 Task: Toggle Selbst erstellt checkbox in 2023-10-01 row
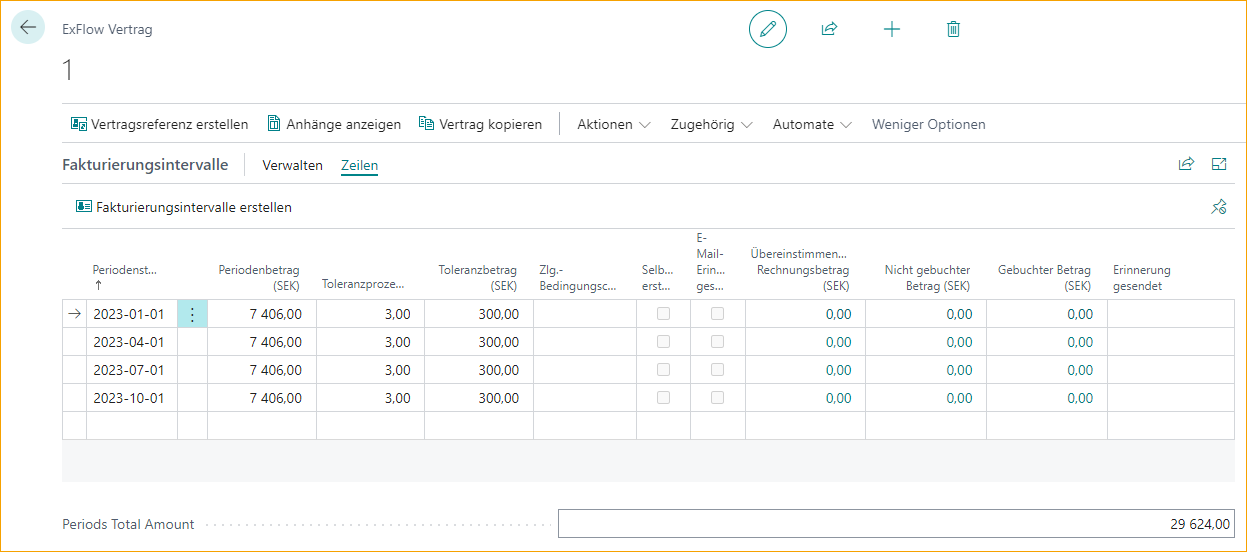point(663,398)
